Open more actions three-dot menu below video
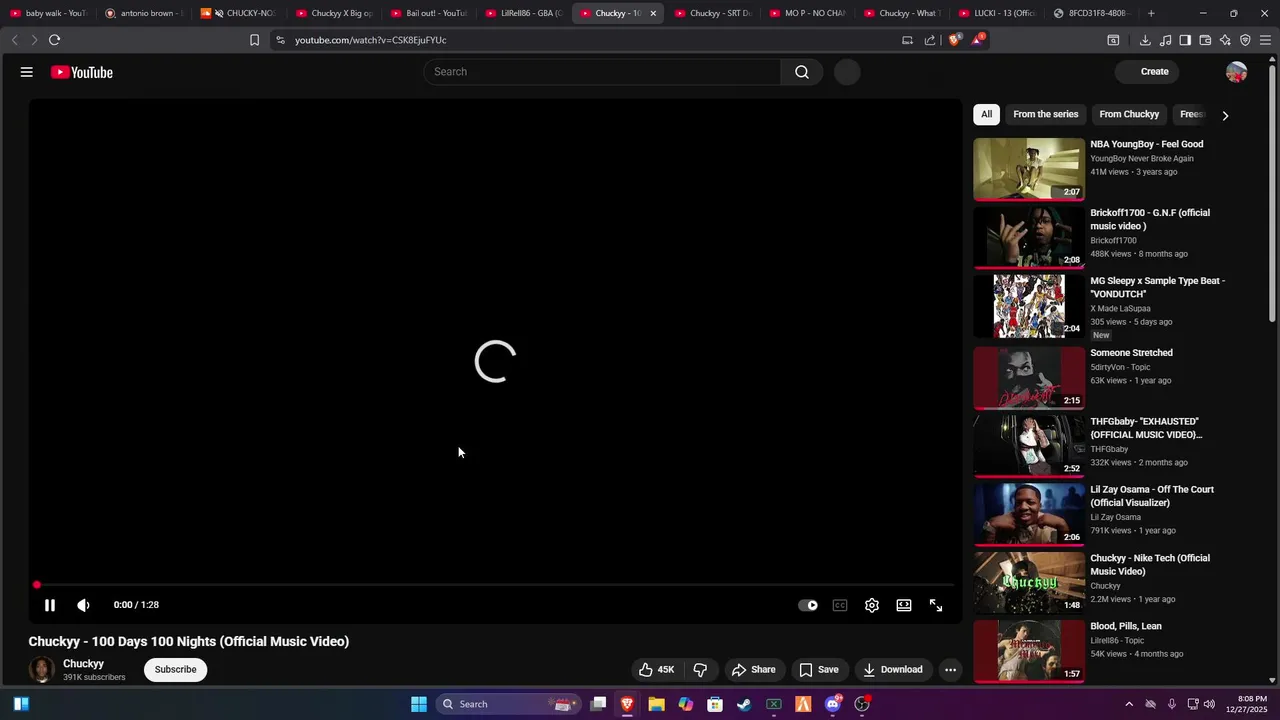Image resolution: width=1280 pixels, height=720 pixels. (951, 670)
